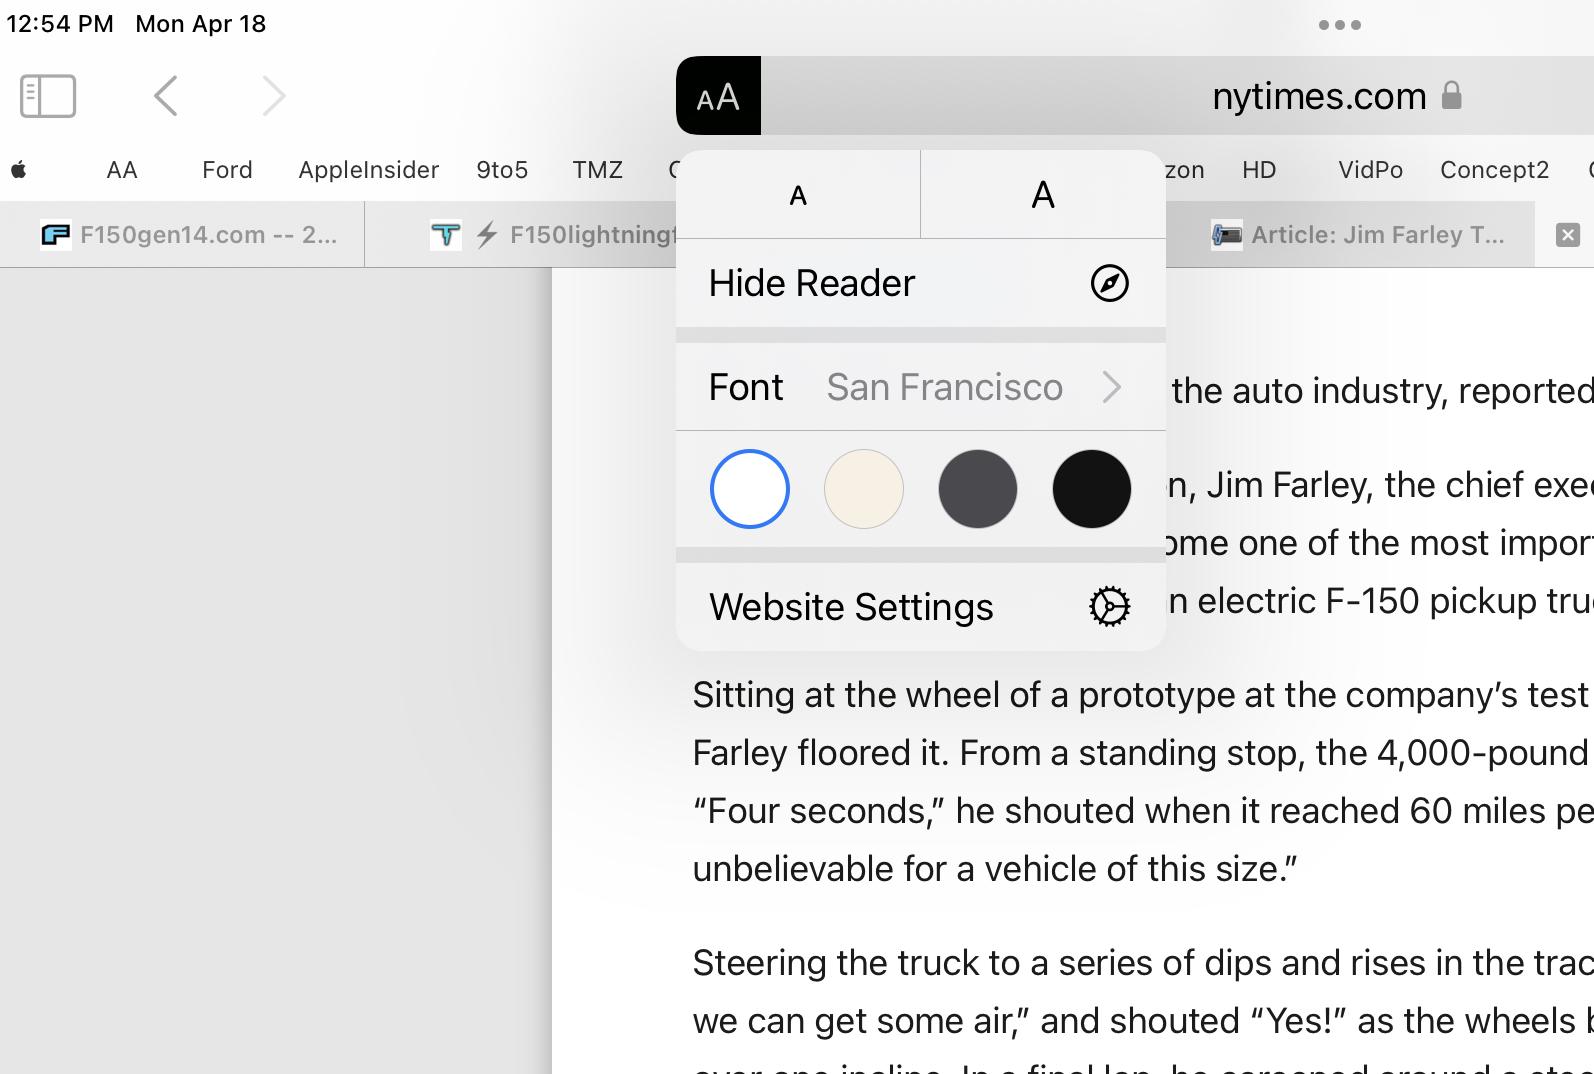Tap the chevron beside San Francisco
This screenshot has width=1594, height=1074.
point(1112,387)
